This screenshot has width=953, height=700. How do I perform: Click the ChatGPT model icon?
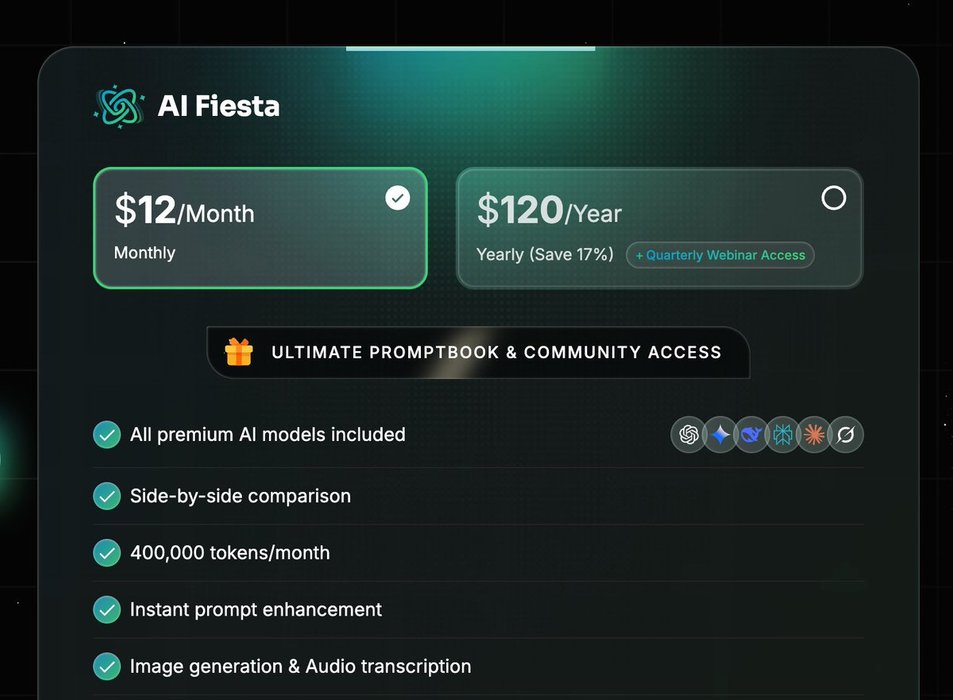pos(688,435)
